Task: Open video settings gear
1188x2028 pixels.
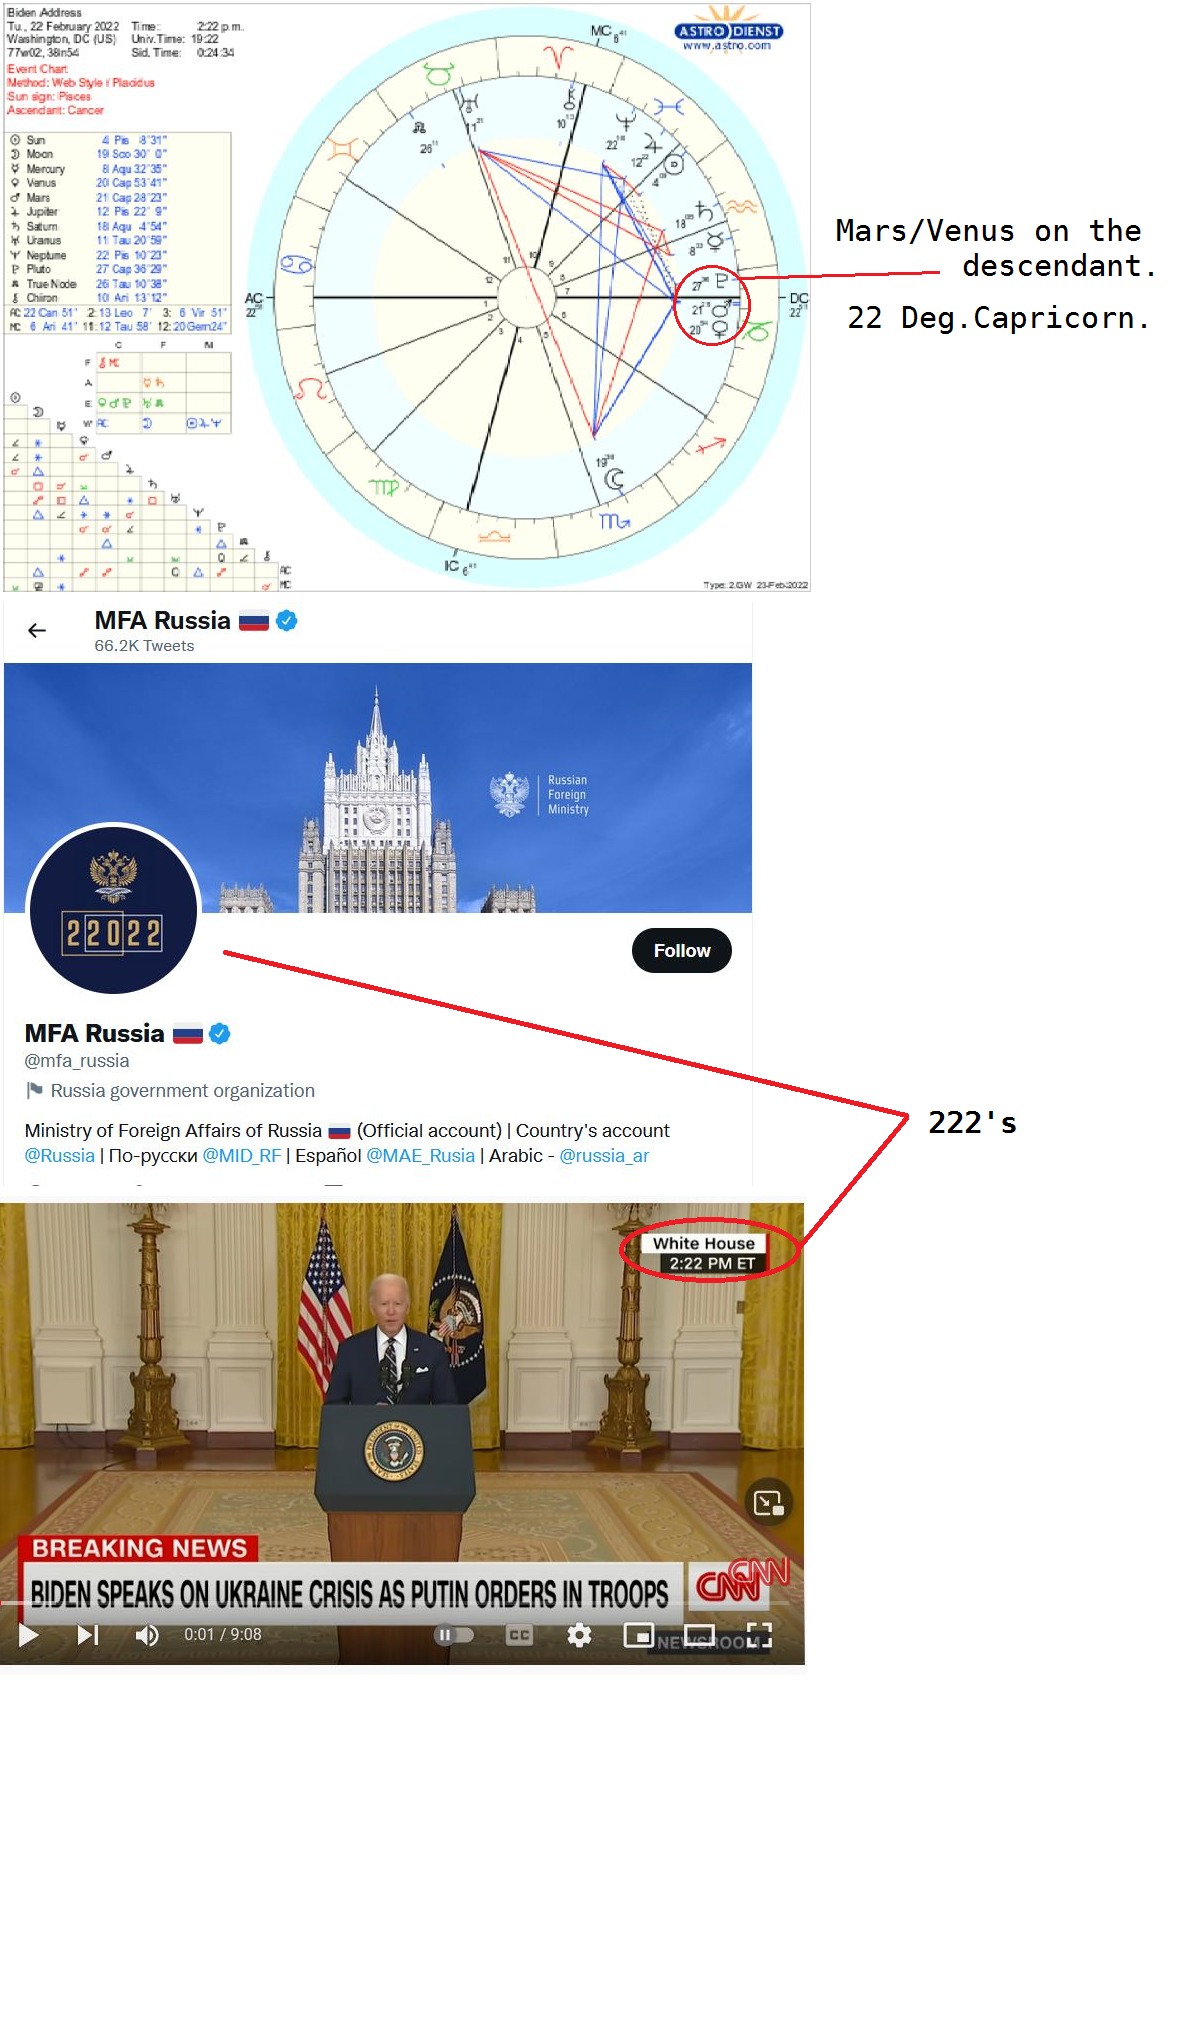Action: (x=579, y=1635)
